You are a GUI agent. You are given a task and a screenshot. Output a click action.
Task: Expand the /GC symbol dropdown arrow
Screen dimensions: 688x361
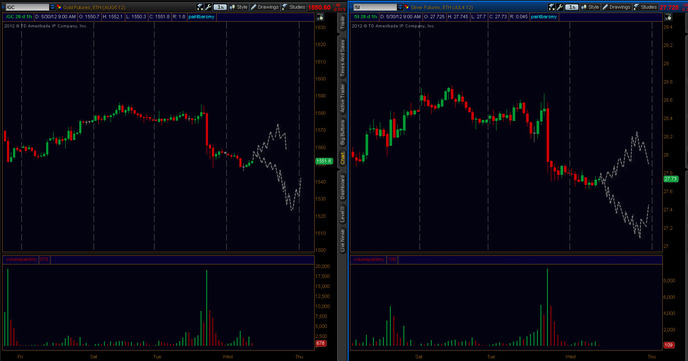(x=52, y=7)
